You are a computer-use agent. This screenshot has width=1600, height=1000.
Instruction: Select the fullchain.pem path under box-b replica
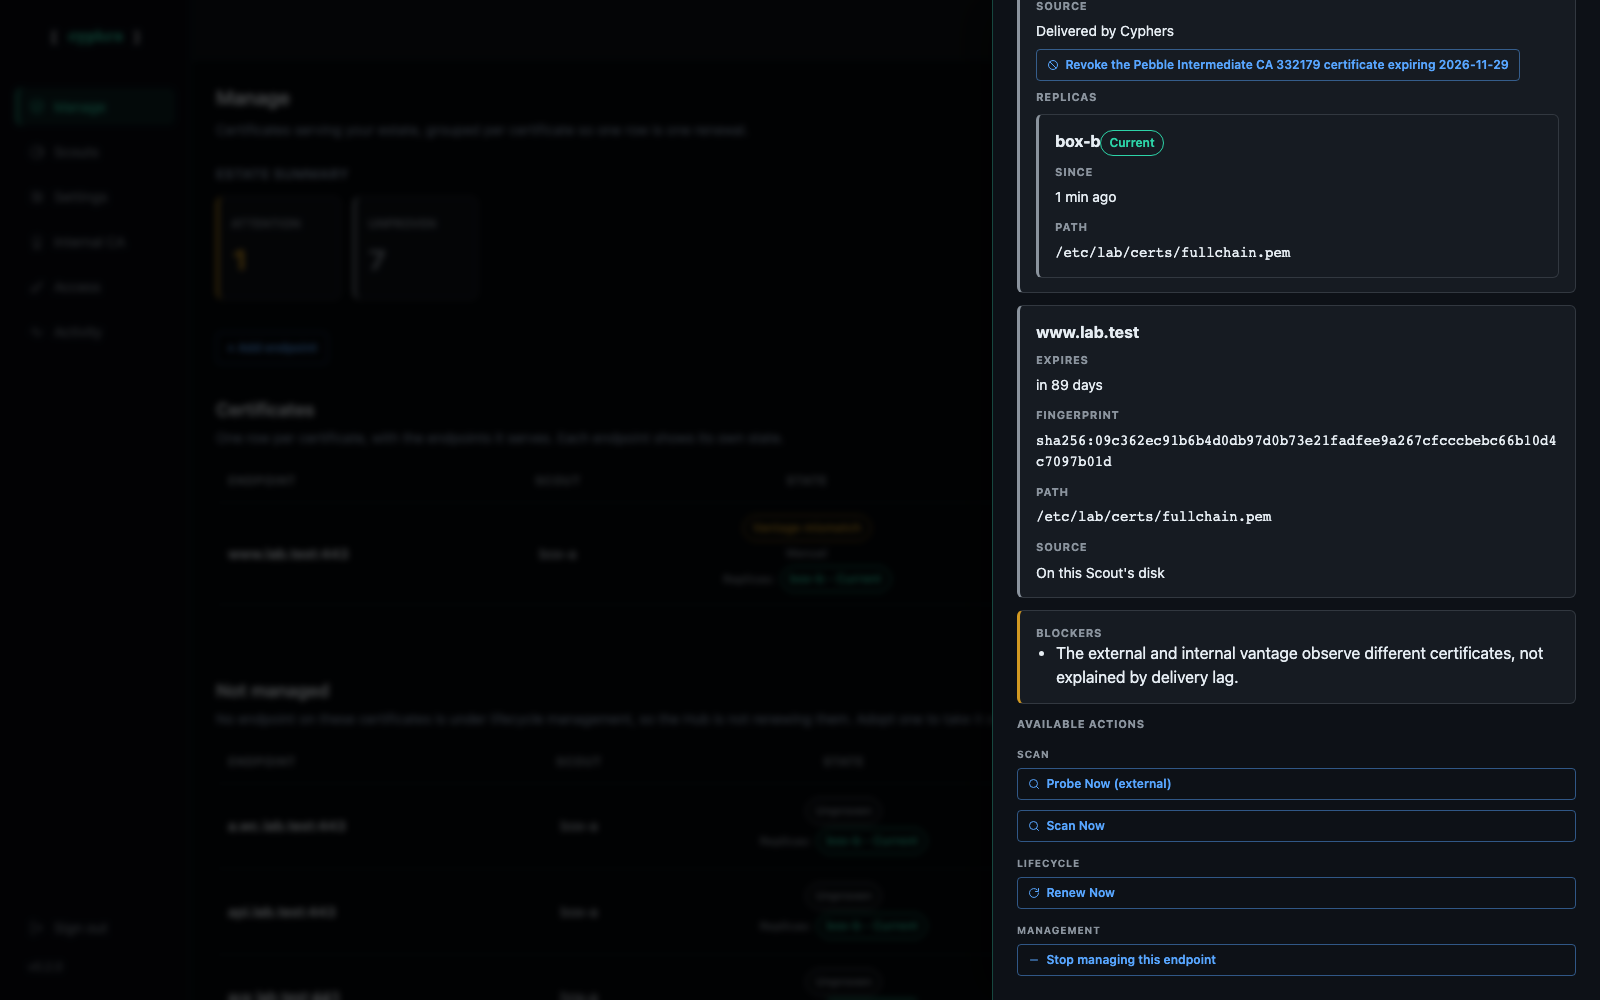(x=1173, y=253)
